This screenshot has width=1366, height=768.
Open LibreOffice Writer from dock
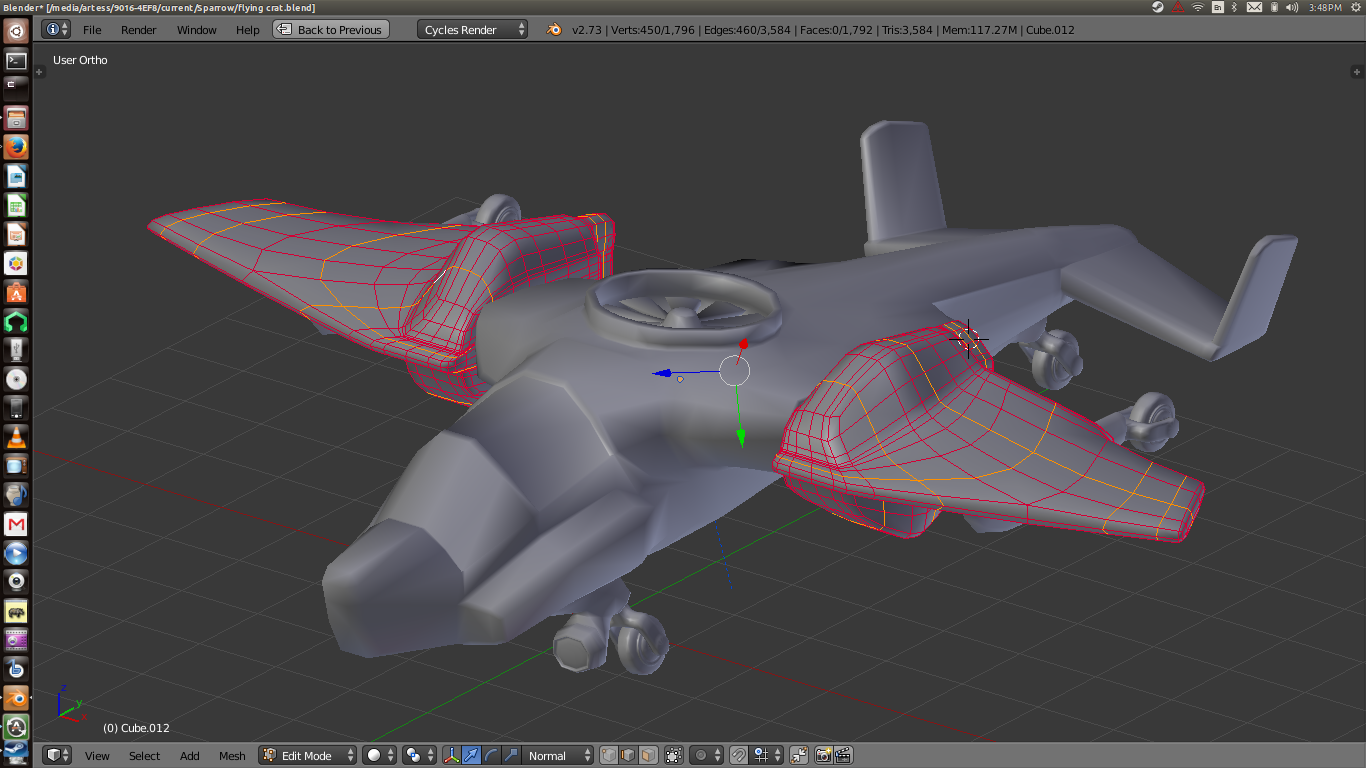(x=16, y=176)
